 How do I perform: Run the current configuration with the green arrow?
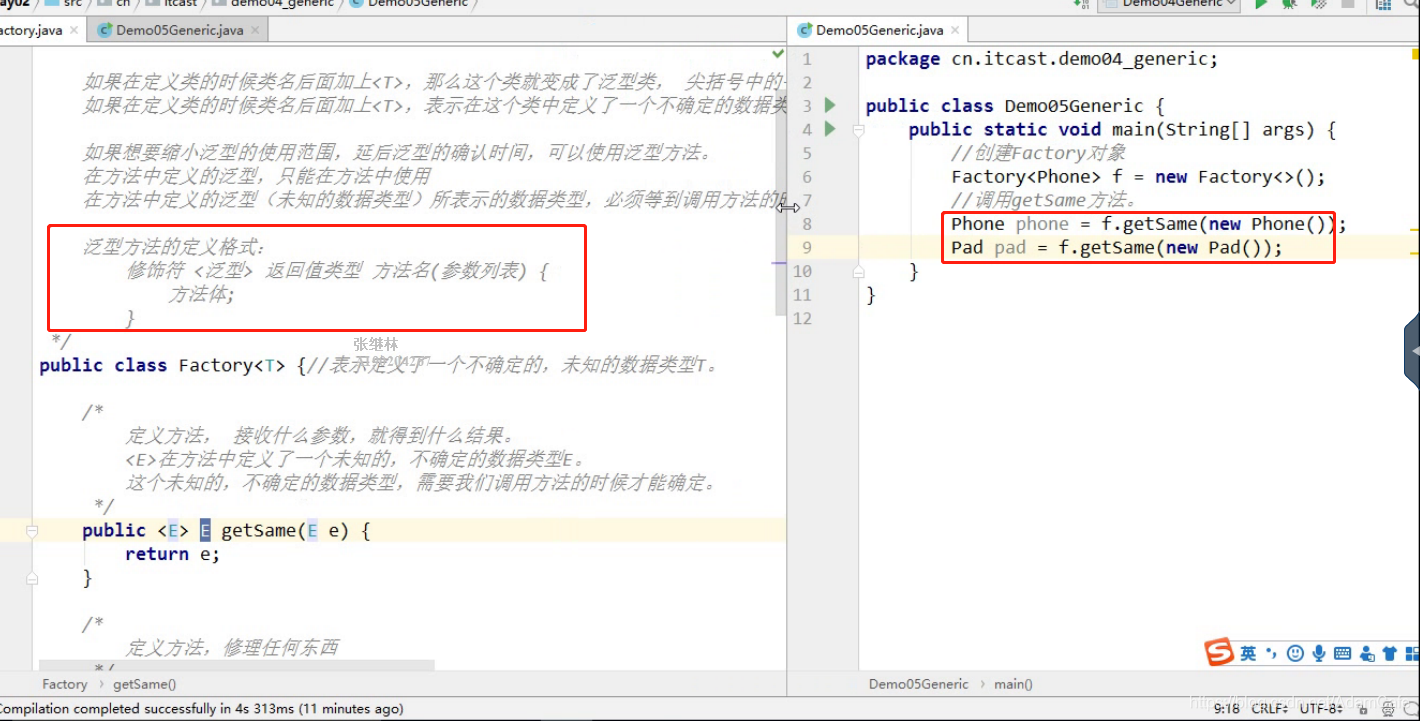[1262, 5]
